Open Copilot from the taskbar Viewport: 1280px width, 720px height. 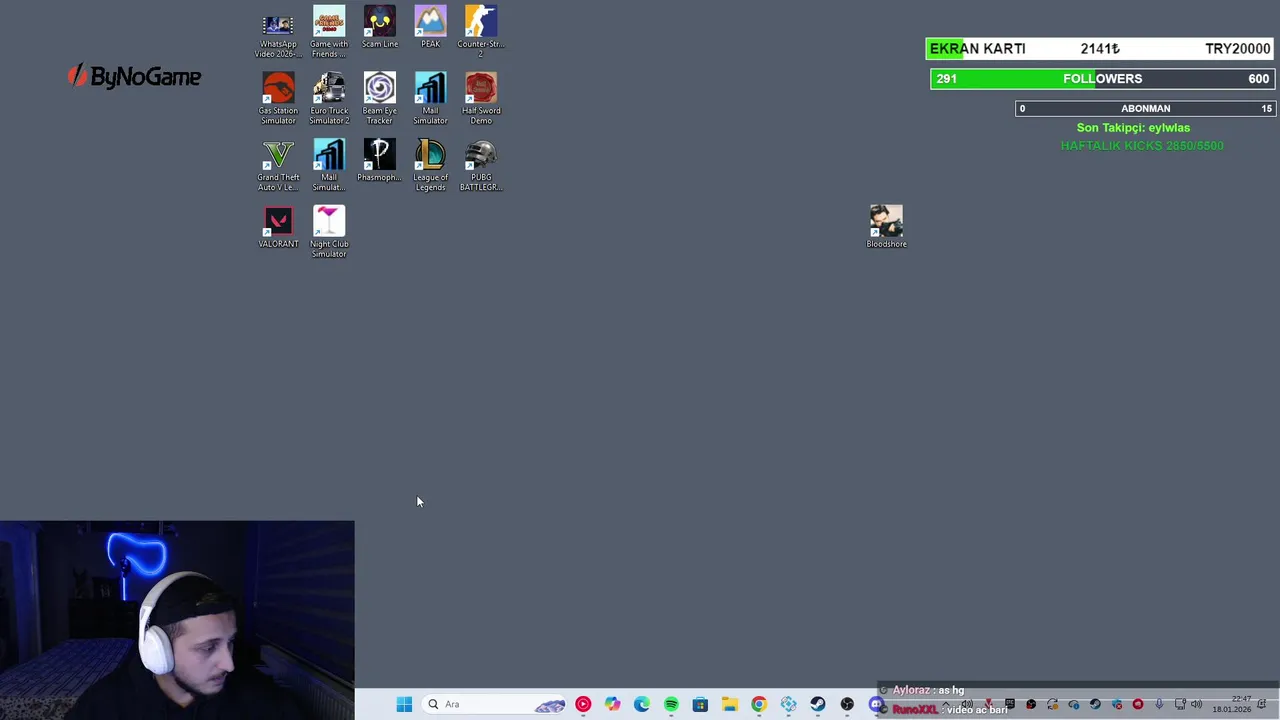coord(612,704)
